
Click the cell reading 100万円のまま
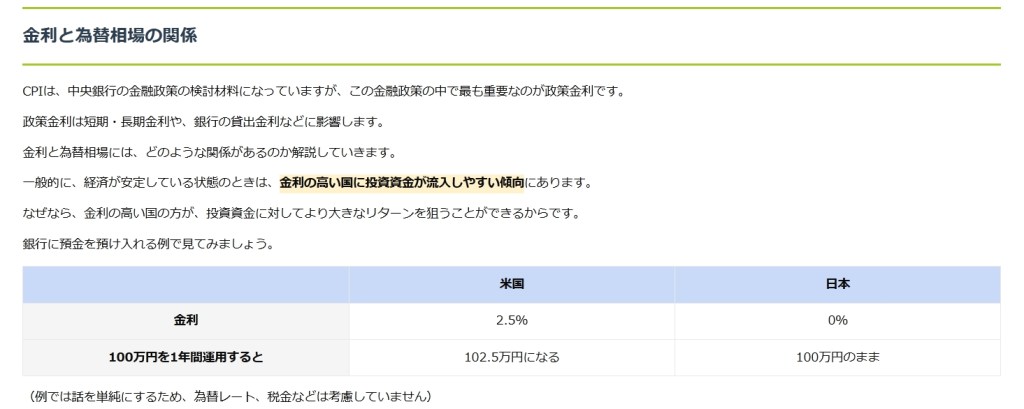837,356
